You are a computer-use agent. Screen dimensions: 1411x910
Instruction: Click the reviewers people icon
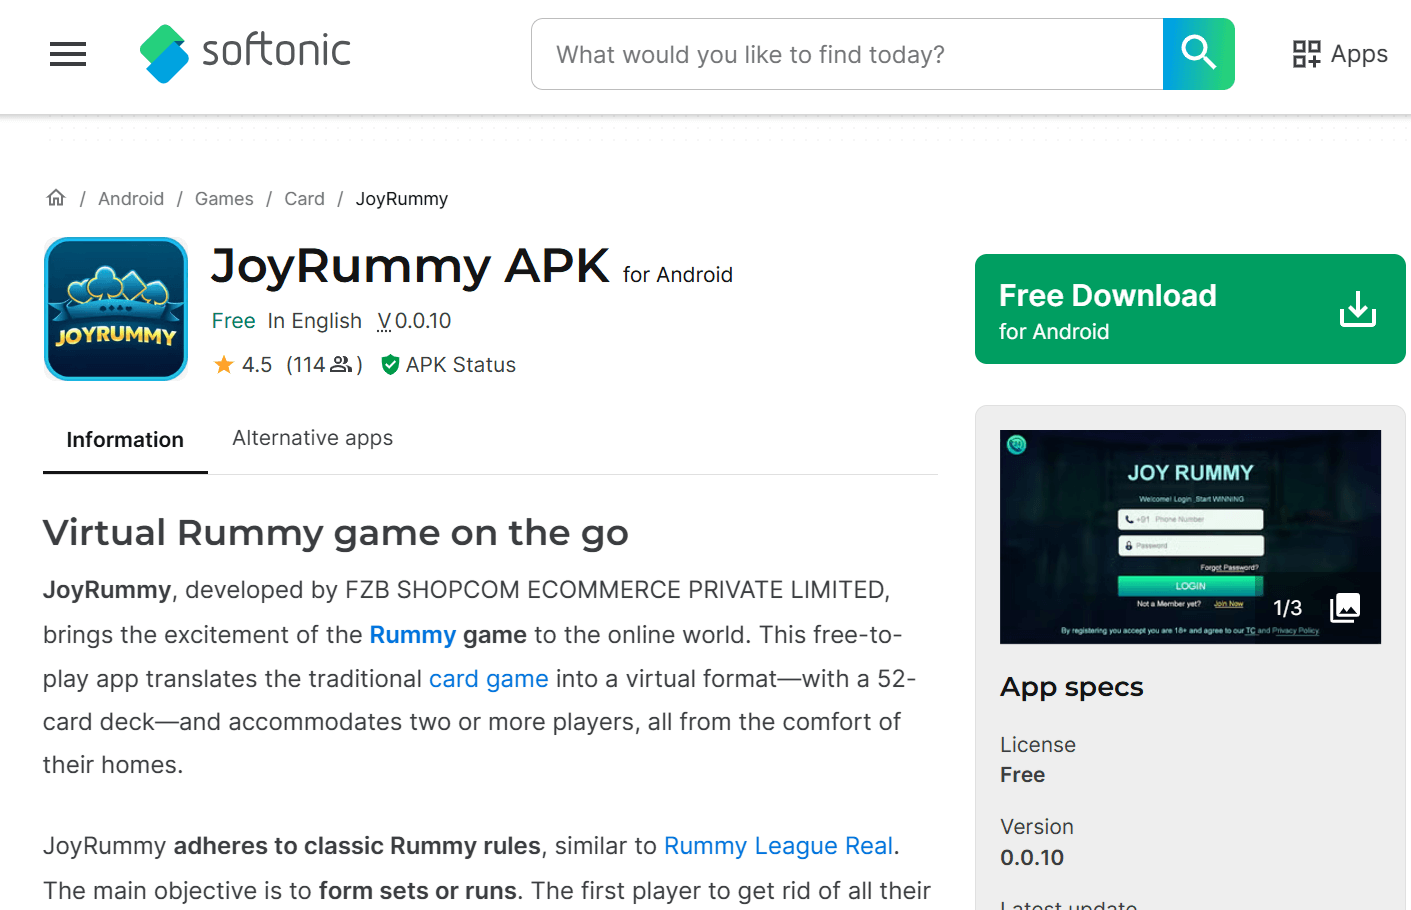pos(341,365)
